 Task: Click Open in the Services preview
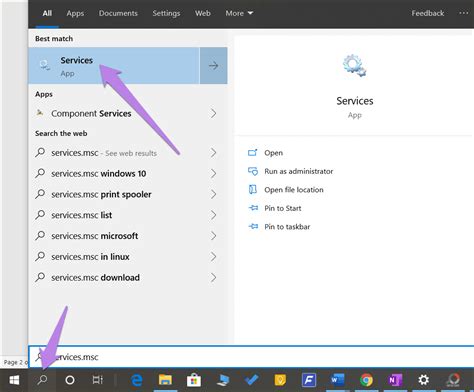(273, 153)
